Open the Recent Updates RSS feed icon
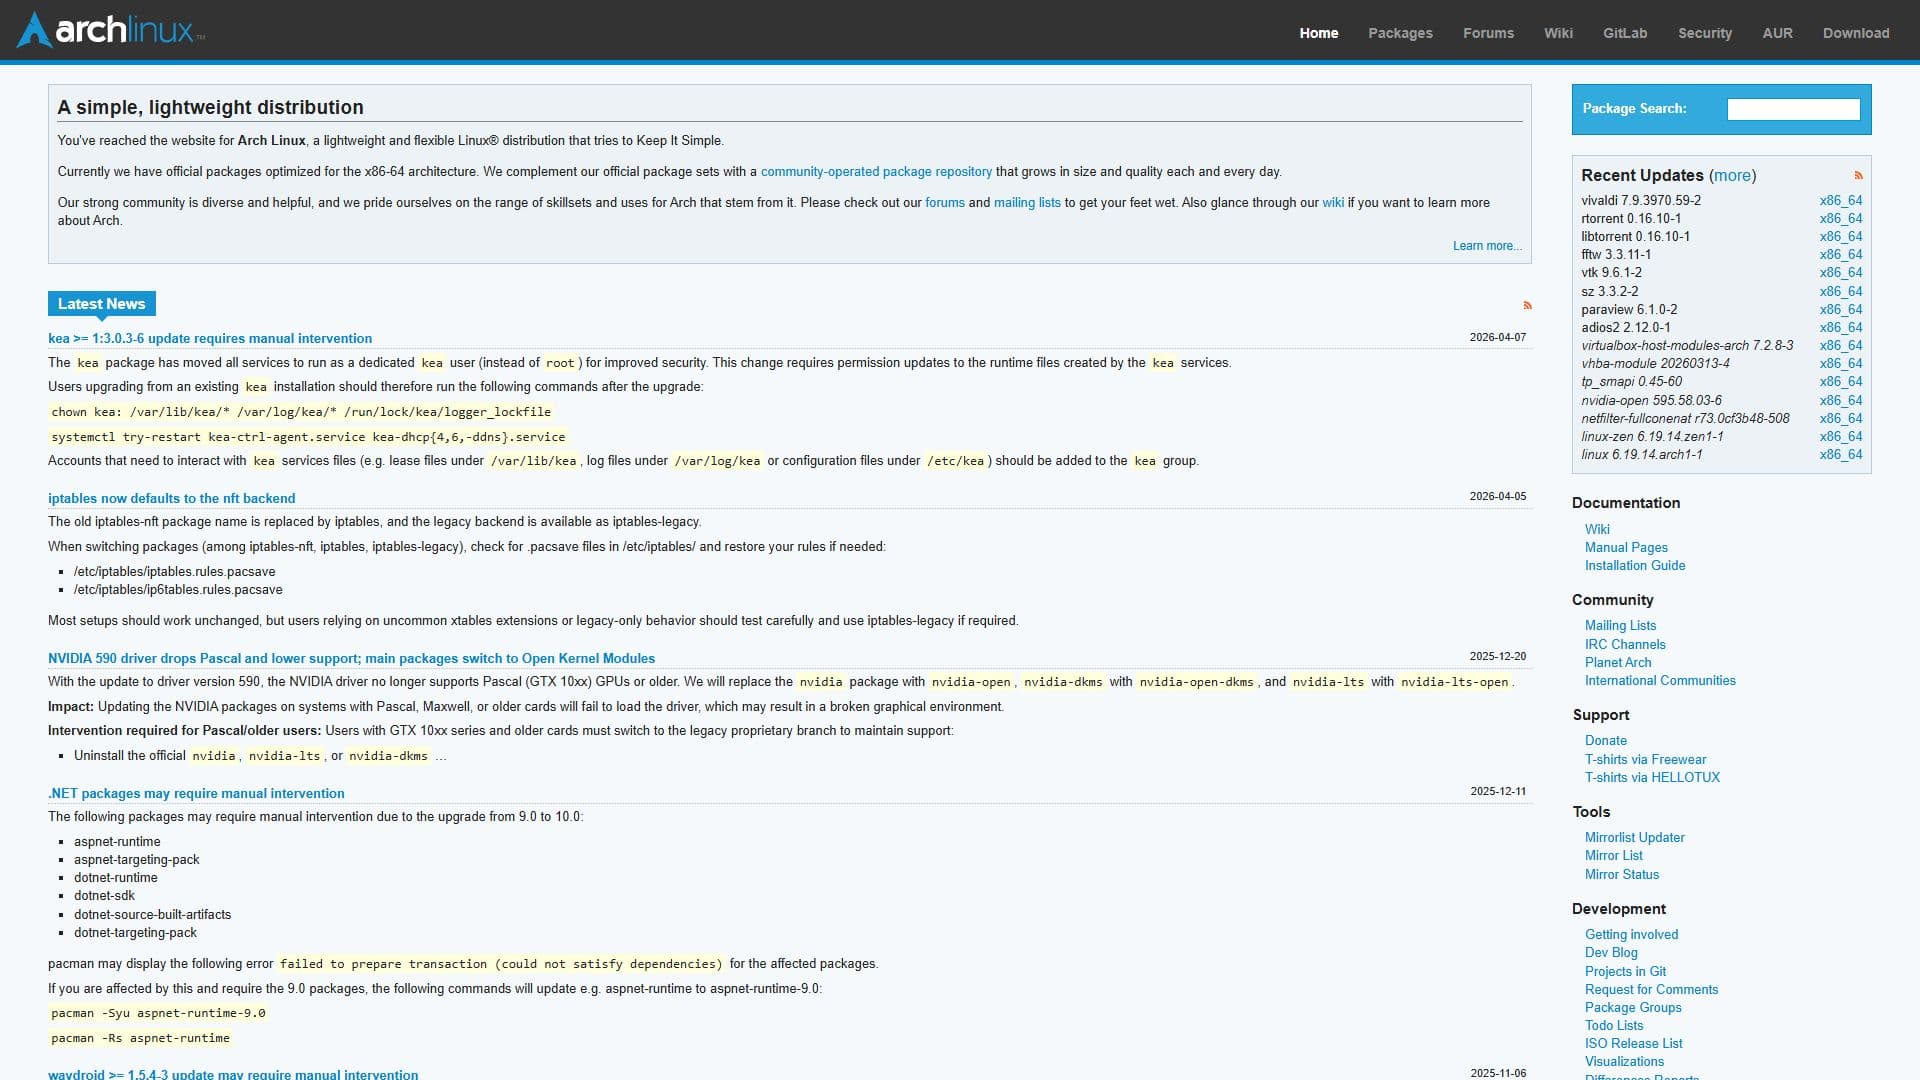 (1858, 176)
